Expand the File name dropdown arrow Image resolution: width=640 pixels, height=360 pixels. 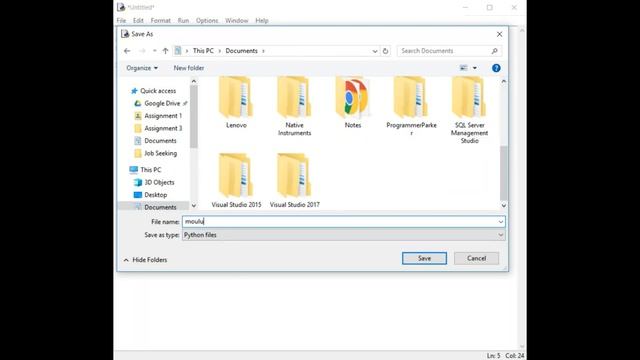coord(500,222)
